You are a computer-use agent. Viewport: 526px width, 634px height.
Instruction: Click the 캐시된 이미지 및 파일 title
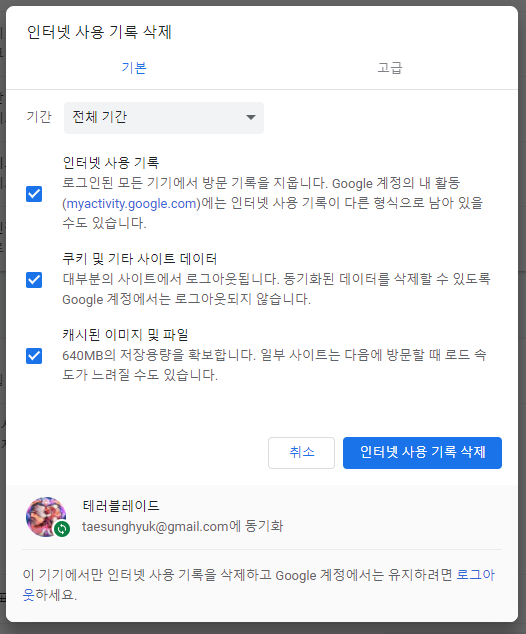(125, 334)
